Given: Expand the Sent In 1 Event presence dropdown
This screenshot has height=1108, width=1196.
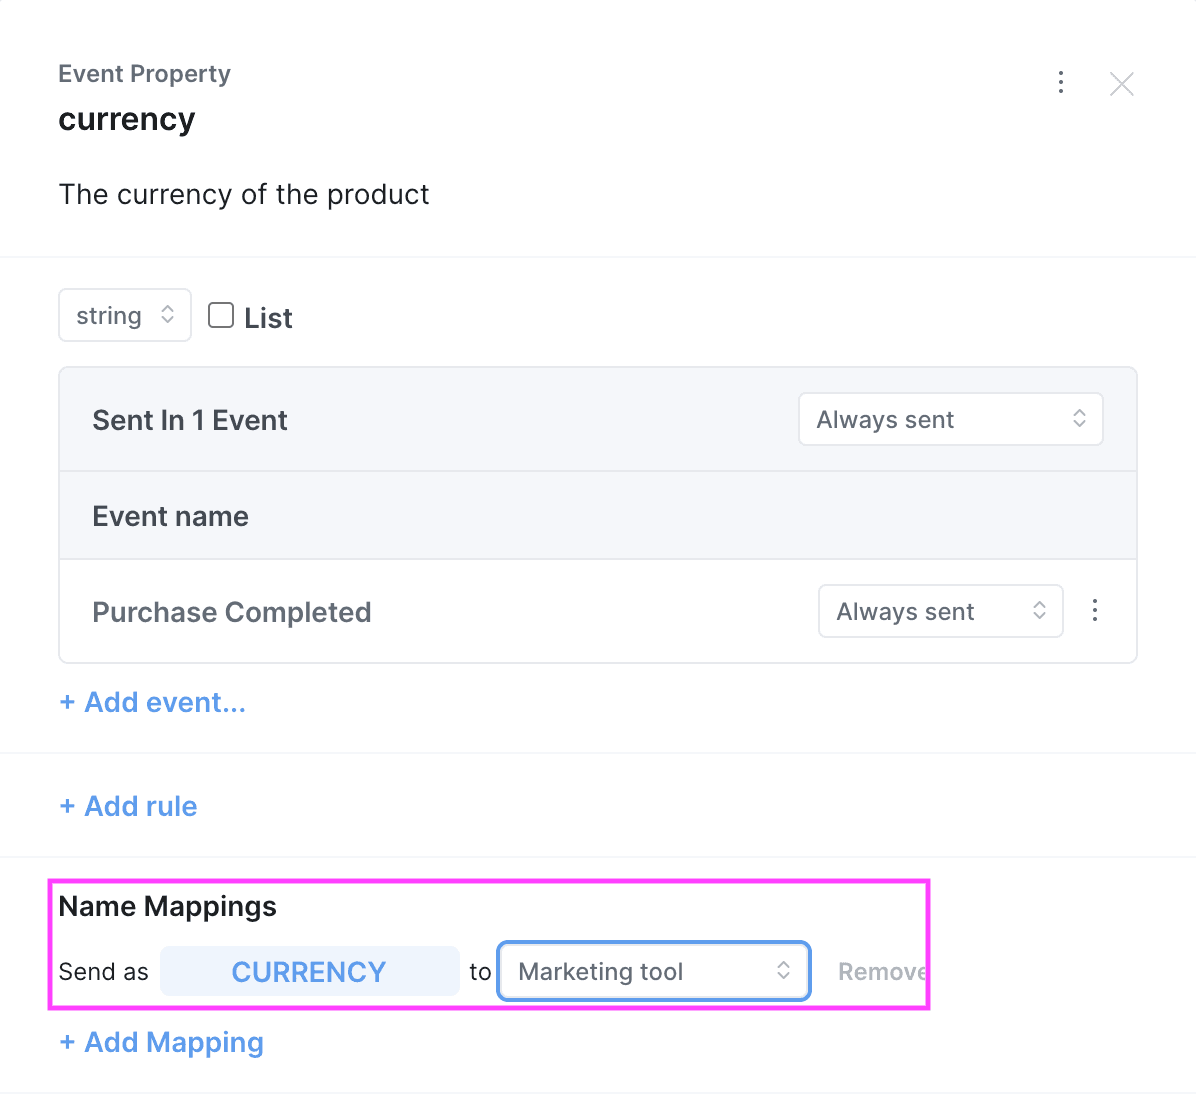Looking at the screenshot, I should pyautogui.click(x=950, y=419).
